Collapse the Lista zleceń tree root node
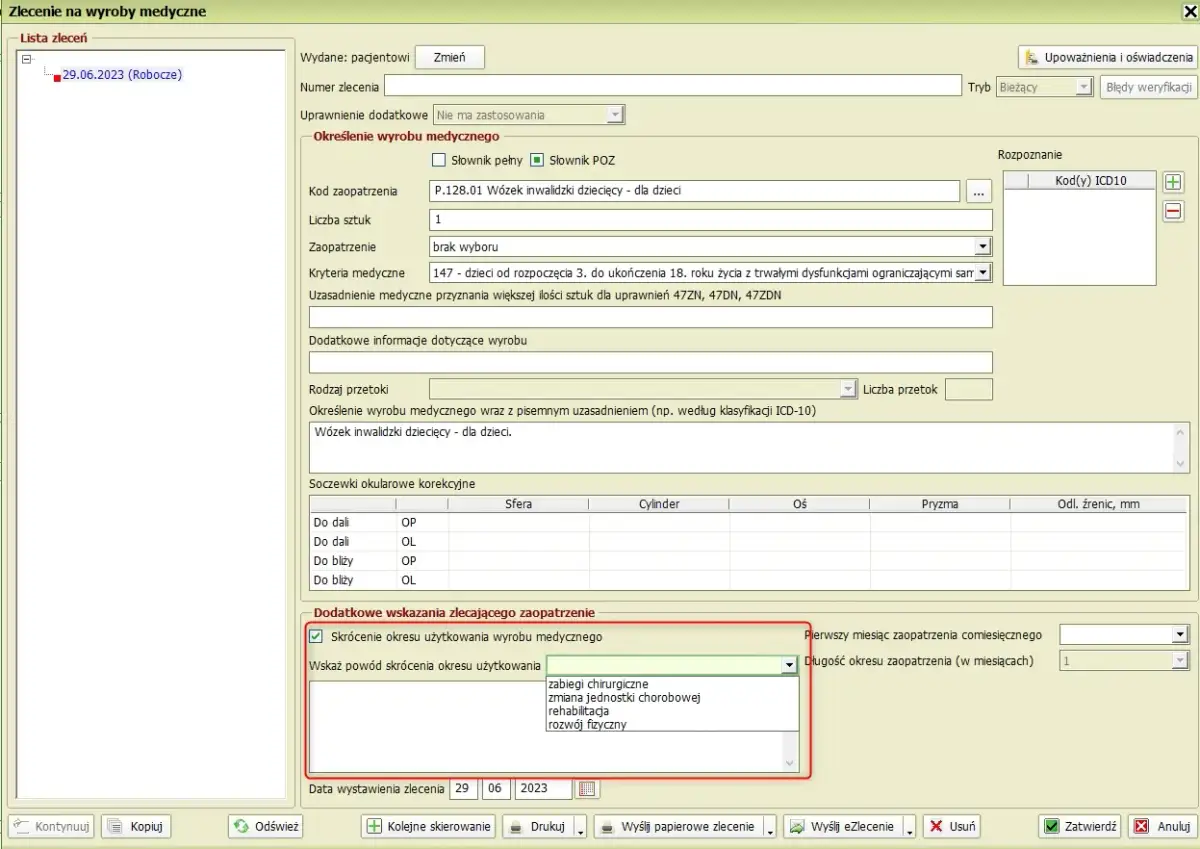The image size is (1200, 849). pyautogui.click(x=27, y=59)
